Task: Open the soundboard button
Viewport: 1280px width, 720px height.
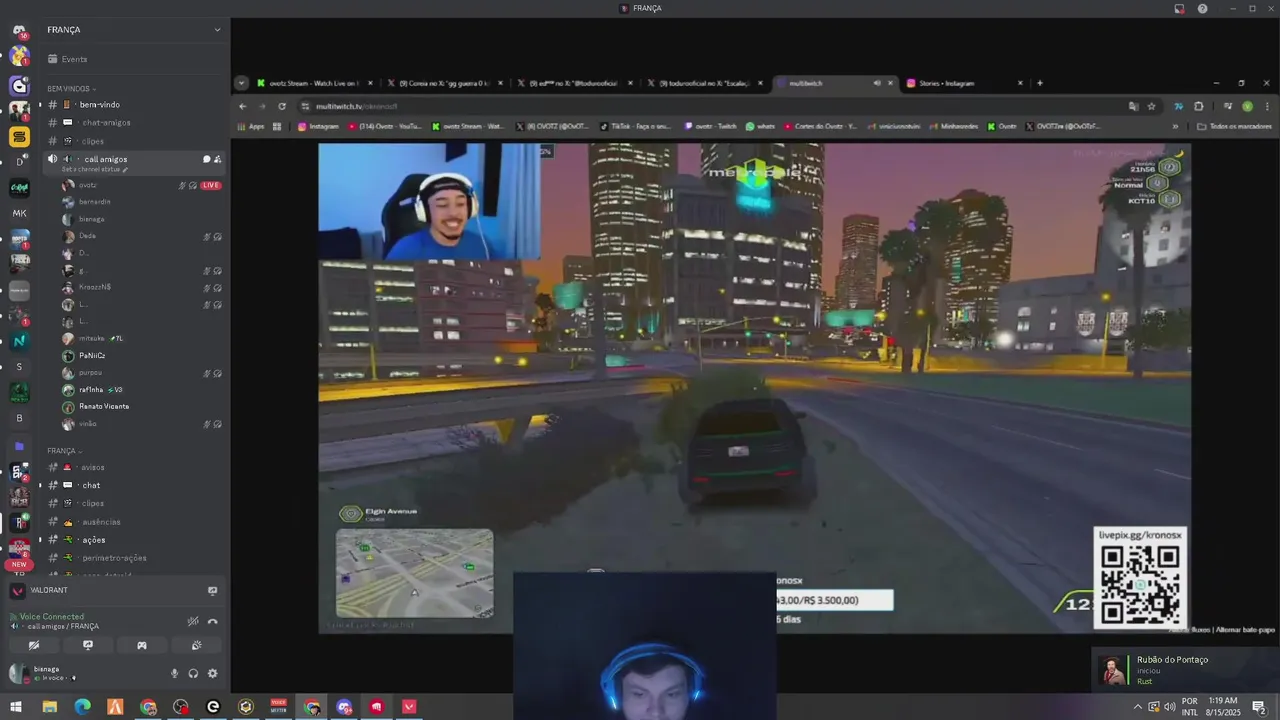Action: coord(196,646)
